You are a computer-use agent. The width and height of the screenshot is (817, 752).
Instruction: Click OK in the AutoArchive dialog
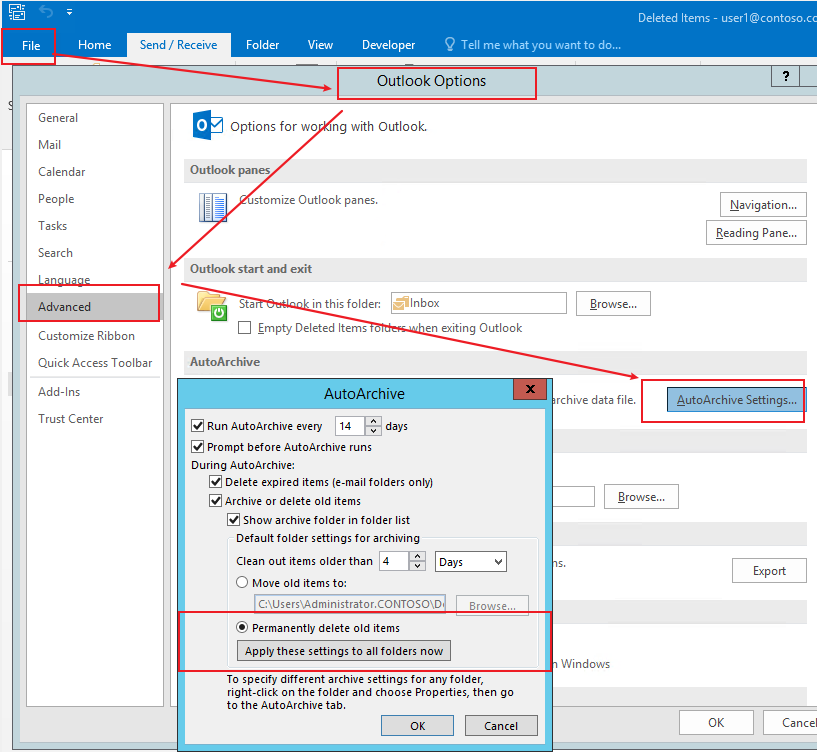pyautogui.click(x=417, y=725)
